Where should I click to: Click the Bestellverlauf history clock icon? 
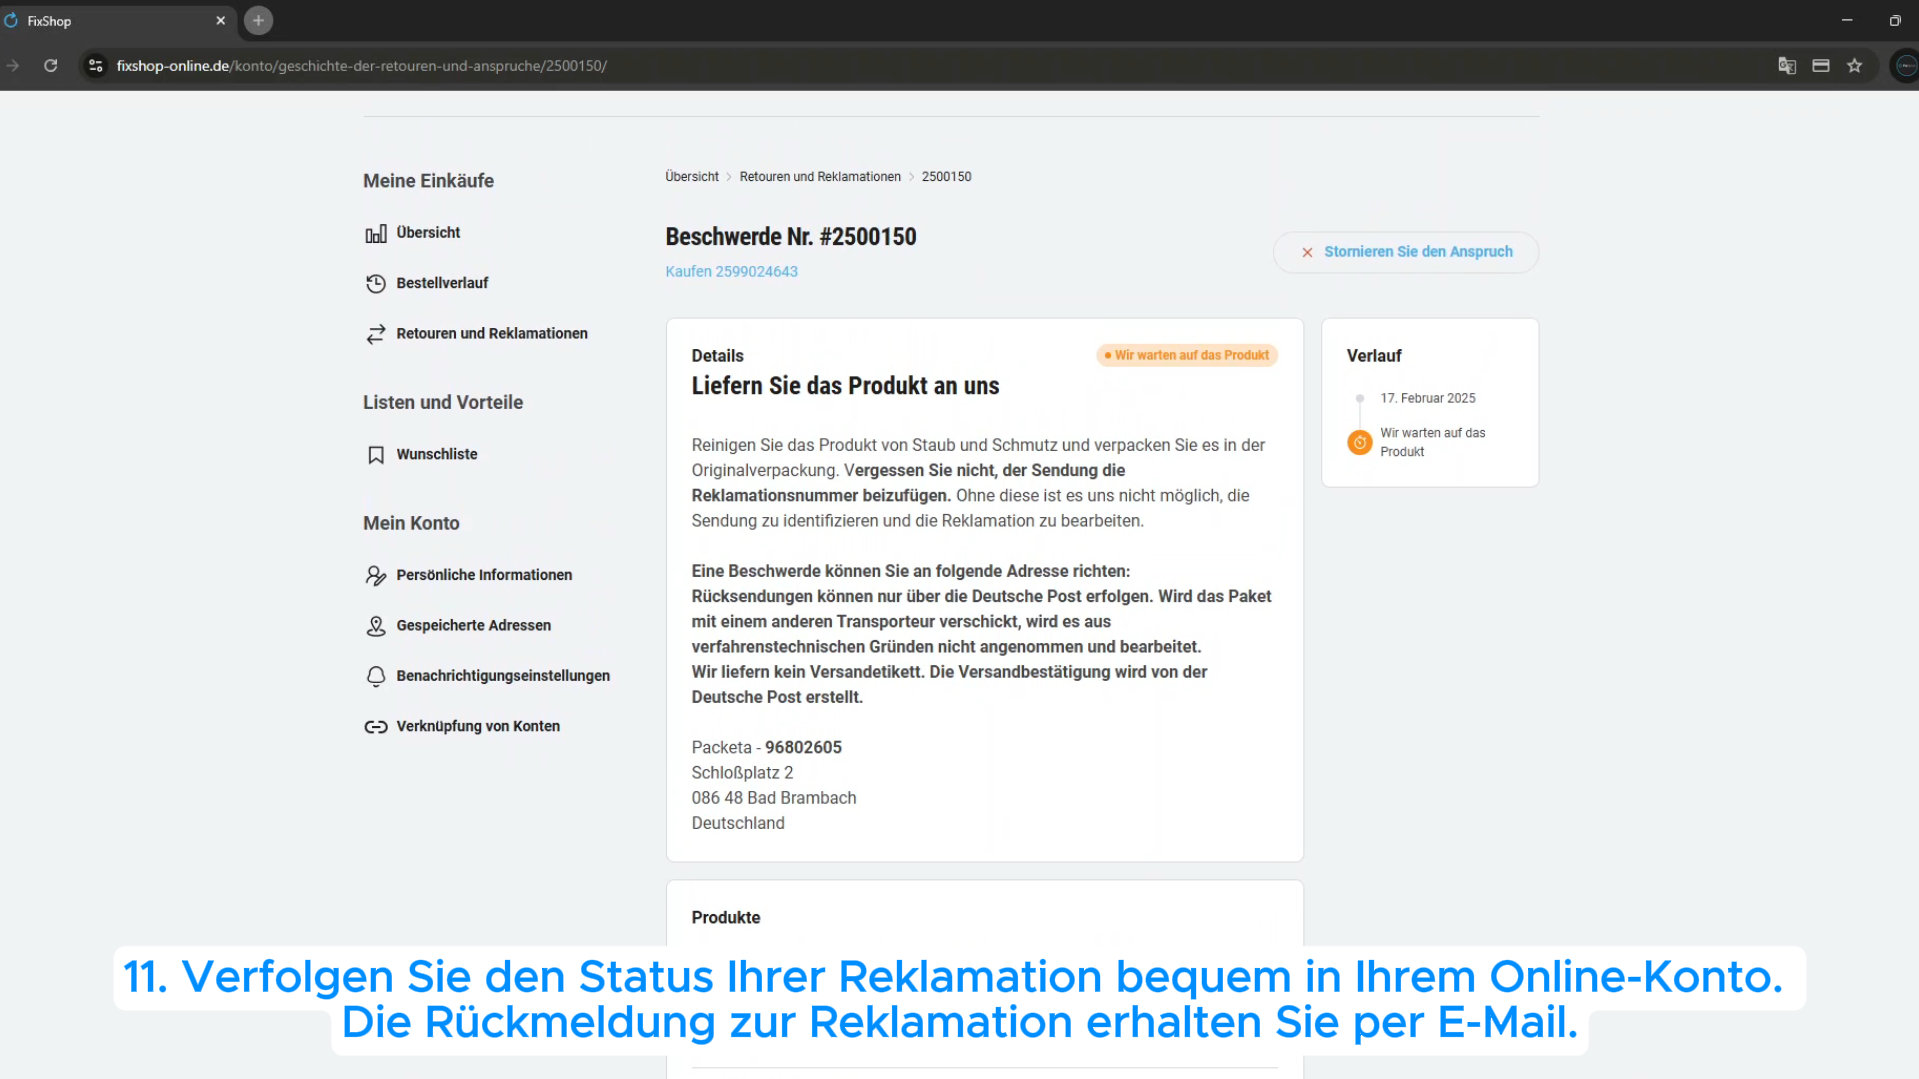point(375,284)
